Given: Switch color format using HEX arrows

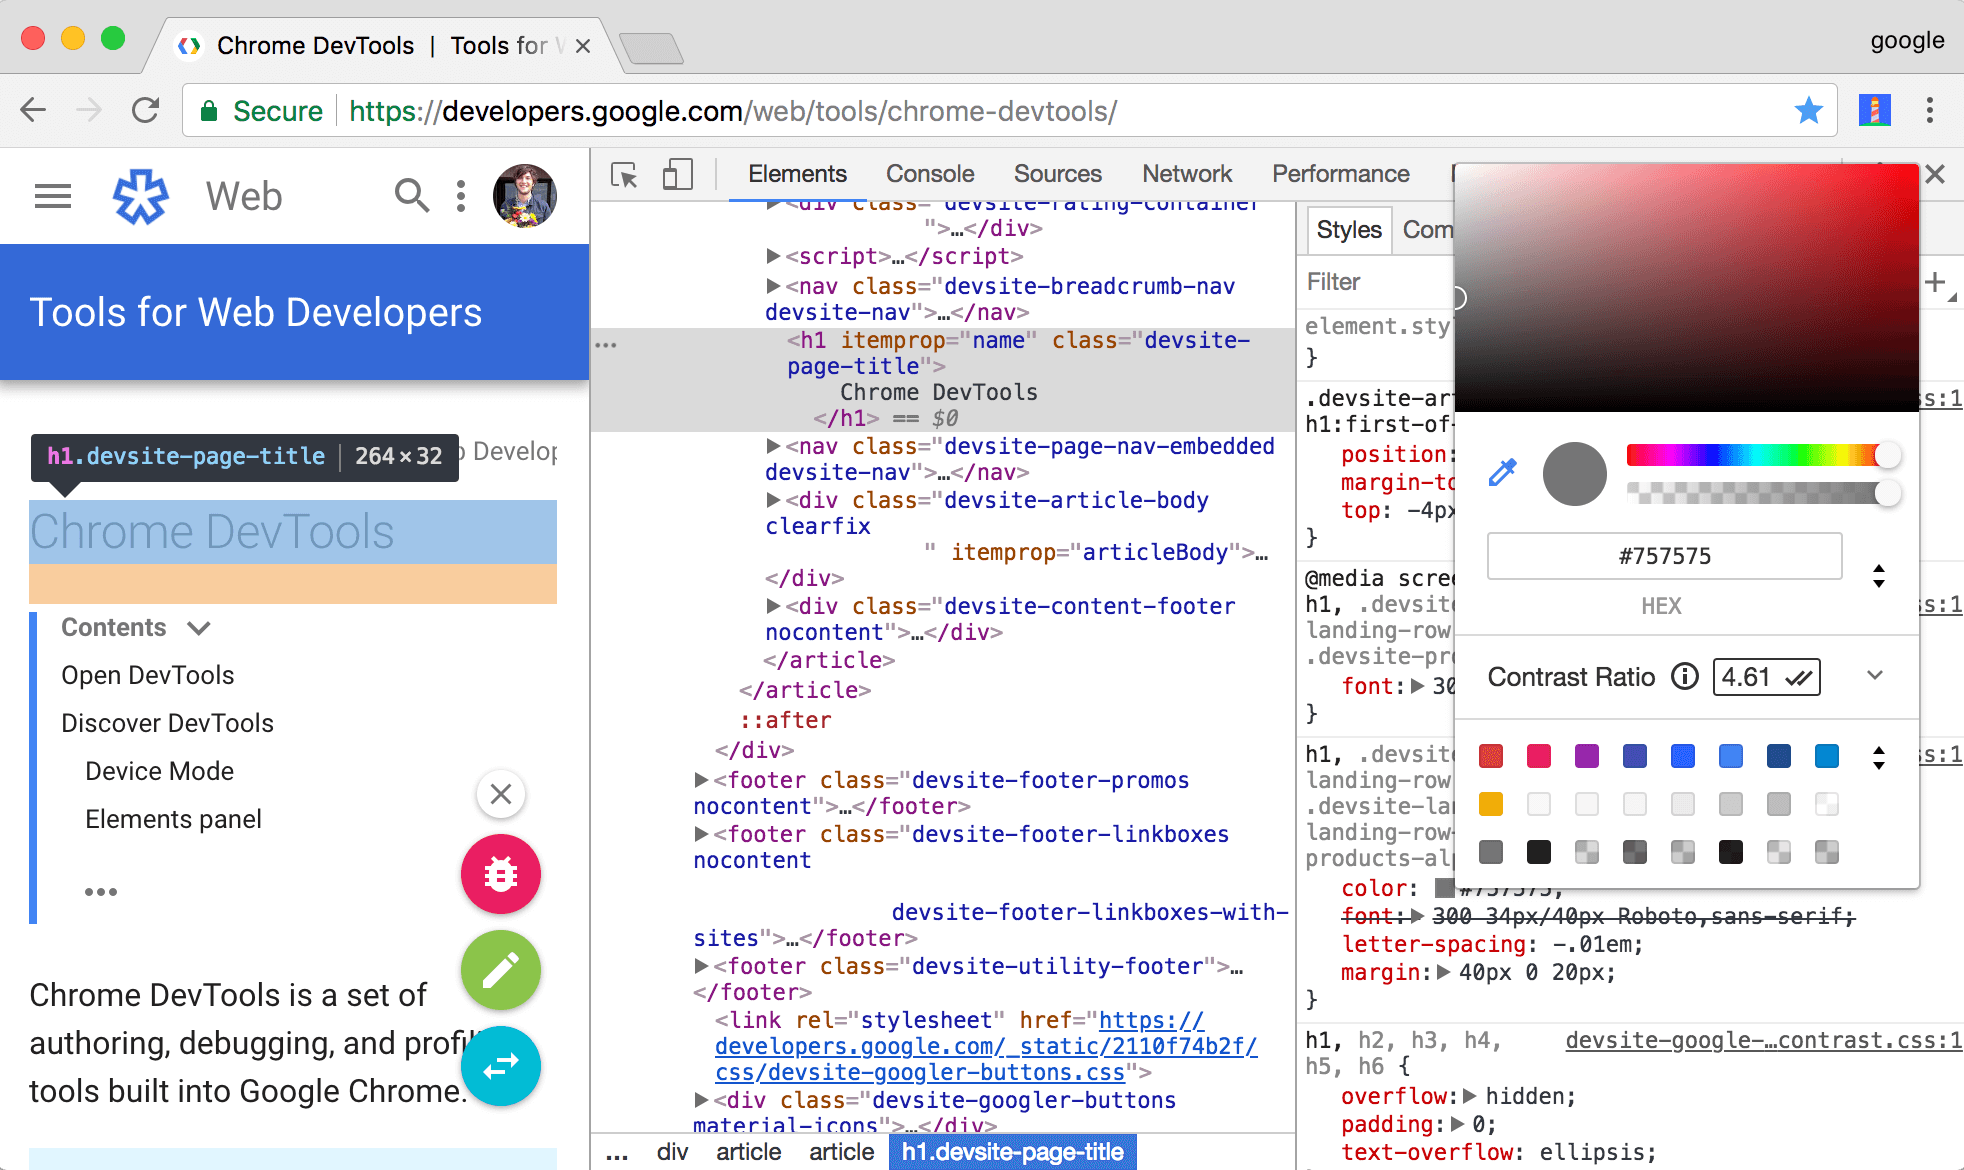Looking at the screenshot, I should pyautogui.click(x=1879, y=576).
